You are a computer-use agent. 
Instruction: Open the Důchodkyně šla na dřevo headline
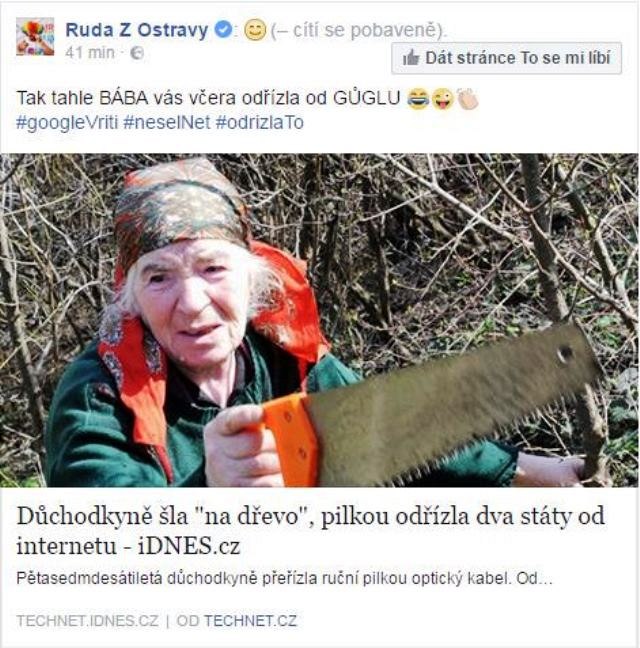pos(311,531)
